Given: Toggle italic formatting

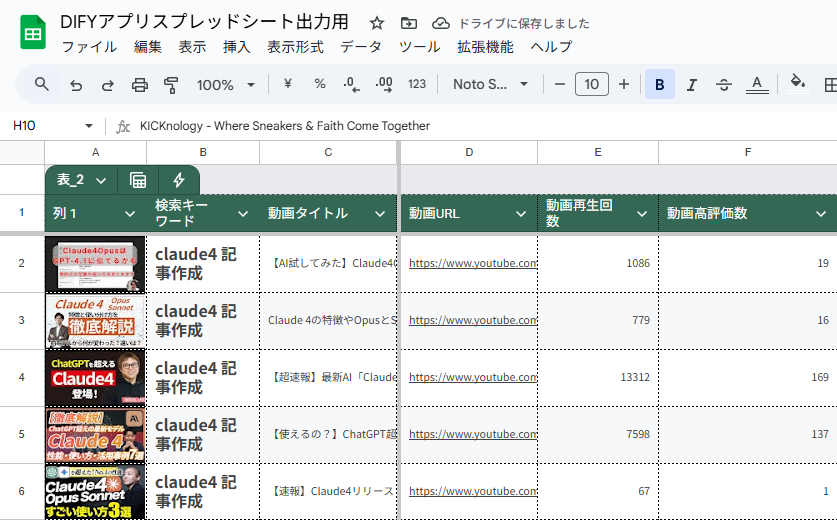Looking at the screenshot, I should tap(691, 85).
